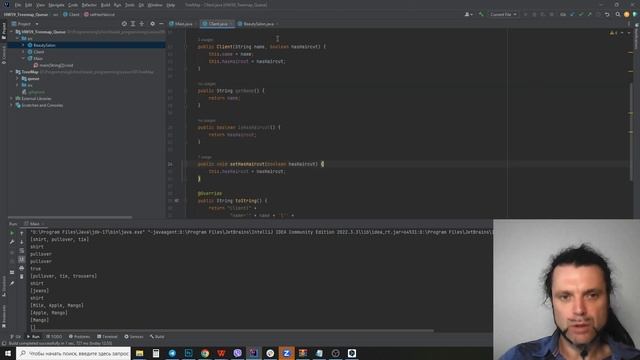Open Project panel settings gear
The width and height of the screenshot is (640, 360).
(x=153, y=24)
